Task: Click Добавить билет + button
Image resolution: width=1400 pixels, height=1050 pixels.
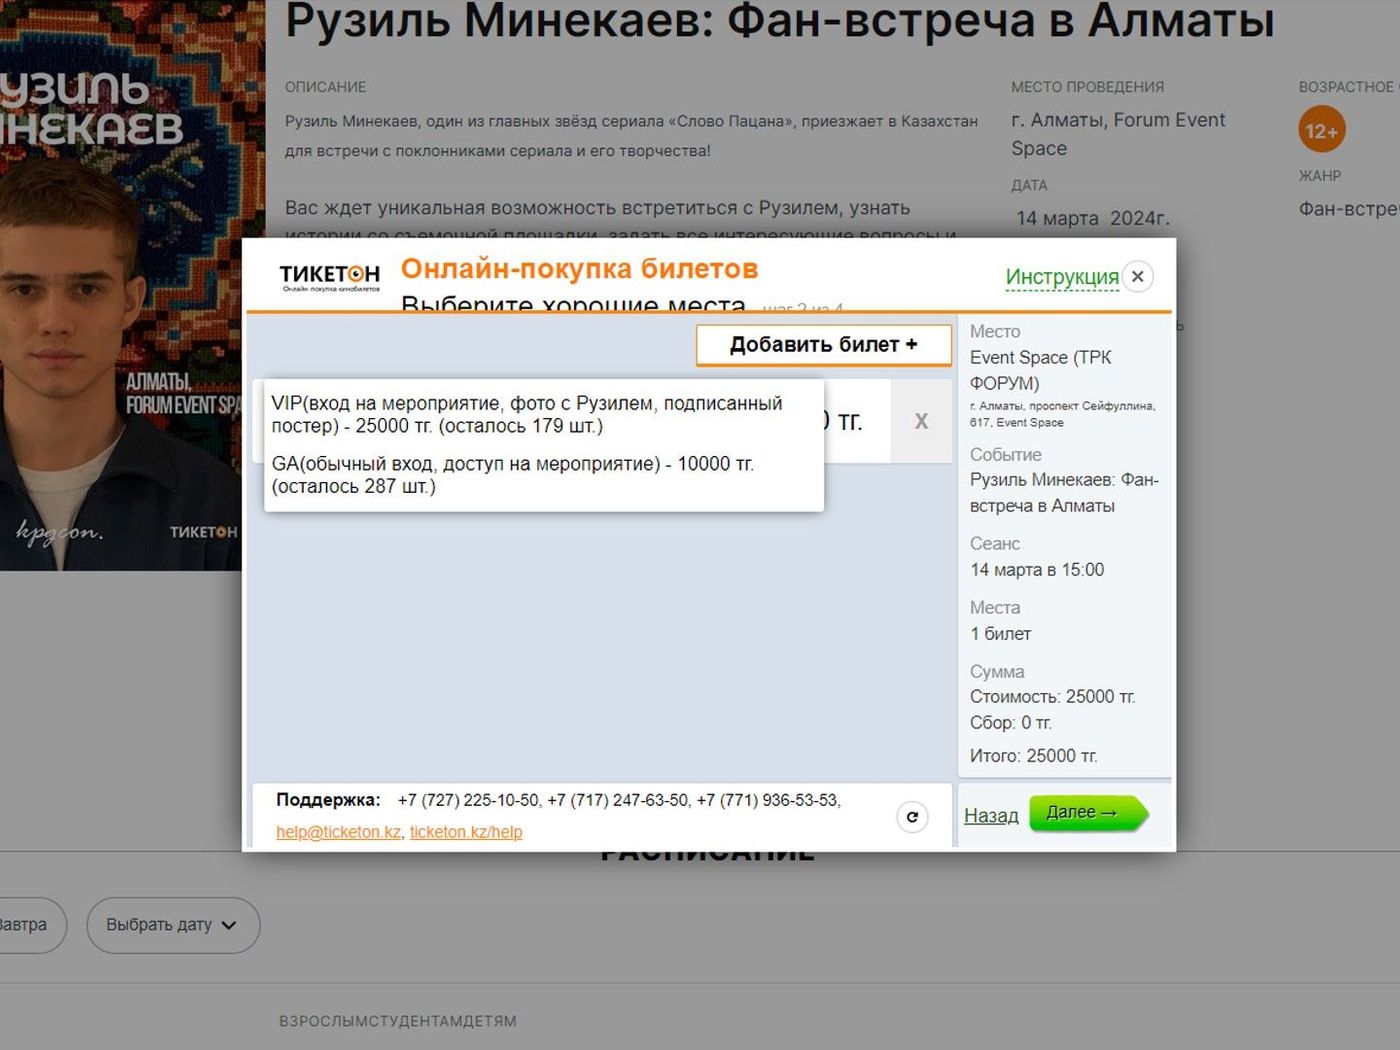Action: click(x=824, y=345)
